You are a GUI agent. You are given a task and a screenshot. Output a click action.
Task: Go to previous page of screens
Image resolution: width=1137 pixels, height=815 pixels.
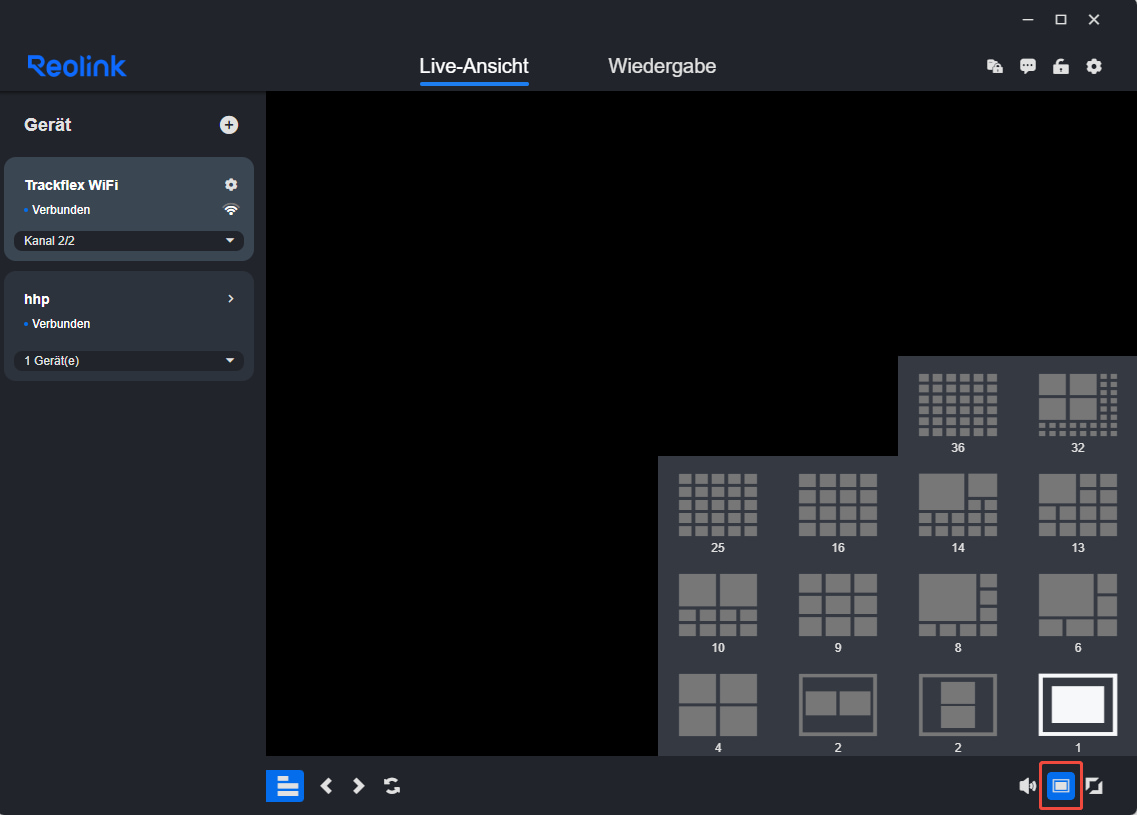click(326, 786)
